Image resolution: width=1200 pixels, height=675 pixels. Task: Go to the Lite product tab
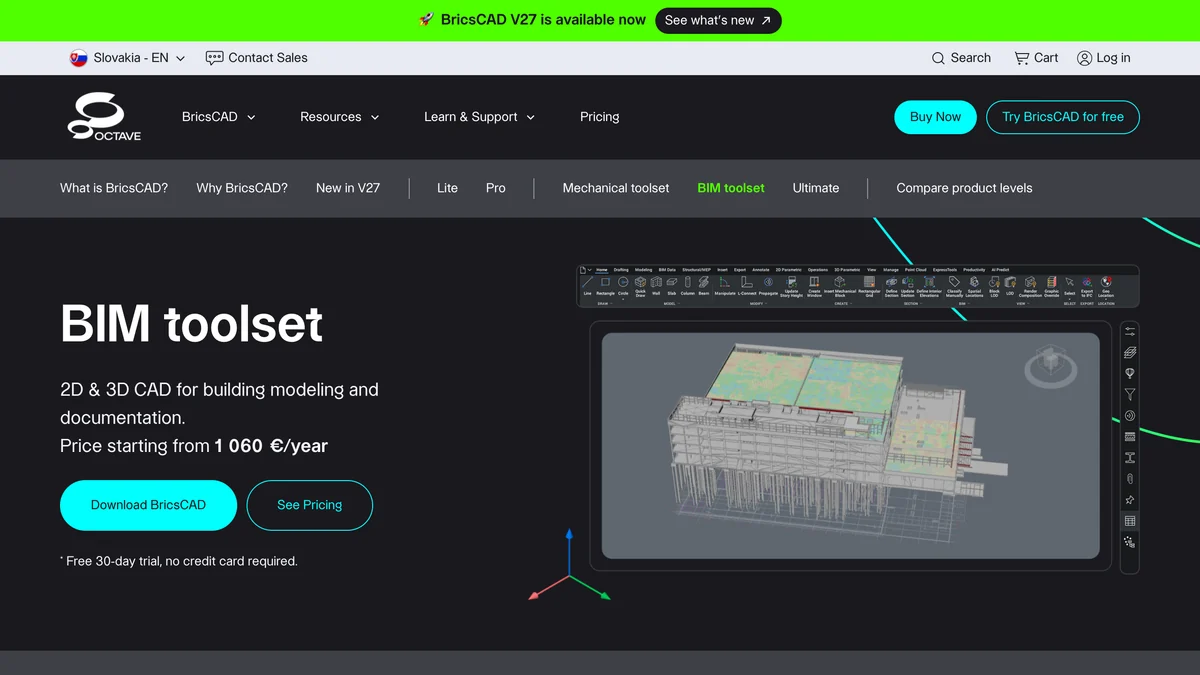[447, 188]
